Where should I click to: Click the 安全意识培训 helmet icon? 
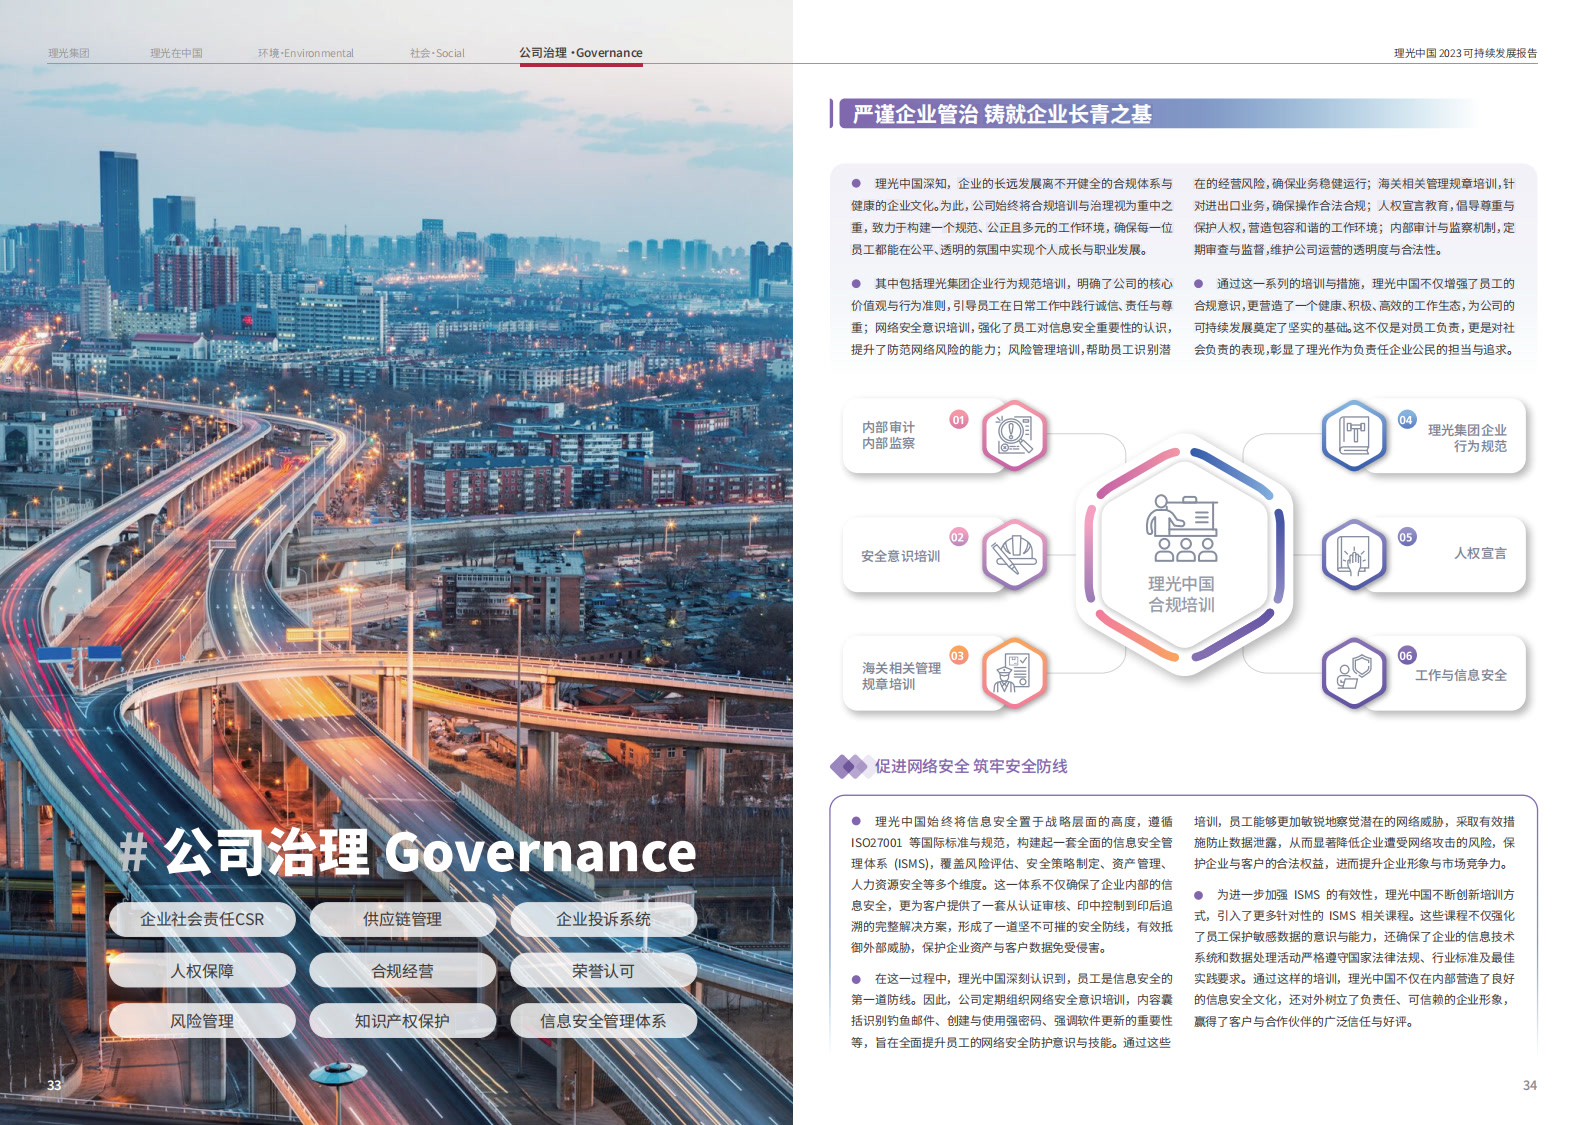click(1014, 554)
